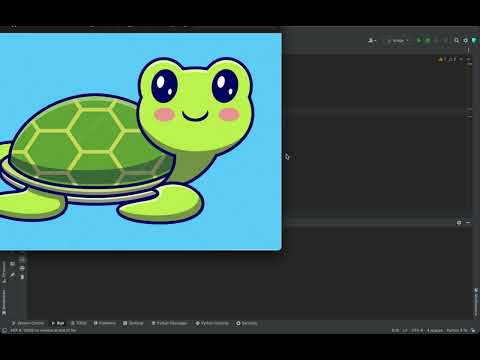480x360 pixels.
Task: Open the Run tool window tab
Action: pos(58,323)
